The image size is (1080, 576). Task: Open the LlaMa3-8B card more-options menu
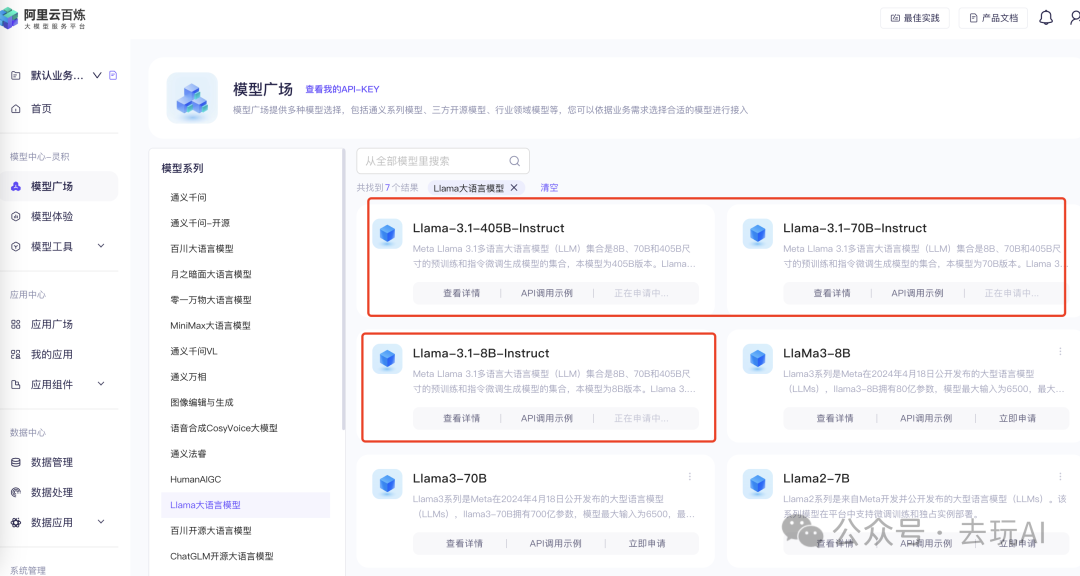tap(1060, 351)
